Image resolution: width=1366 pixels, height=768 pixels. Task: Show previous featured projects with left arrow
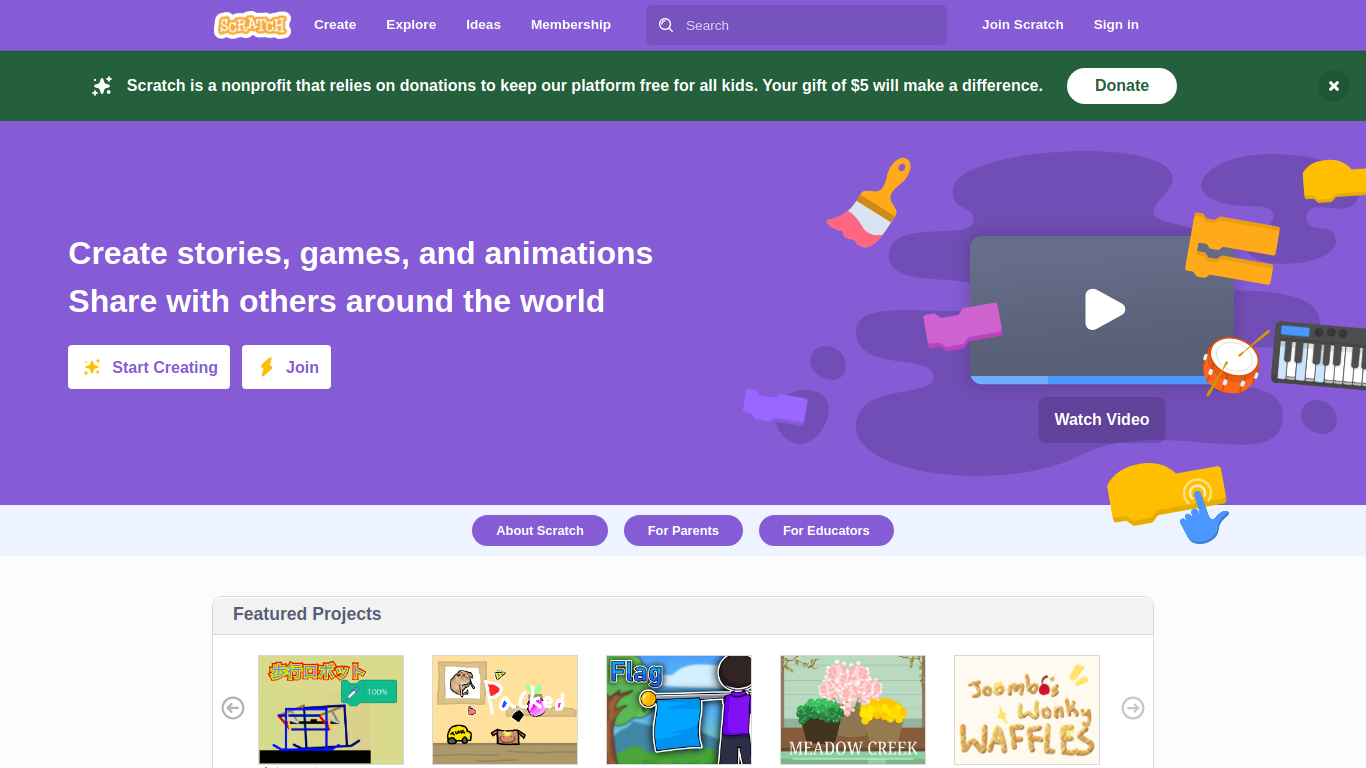(233, 708)
